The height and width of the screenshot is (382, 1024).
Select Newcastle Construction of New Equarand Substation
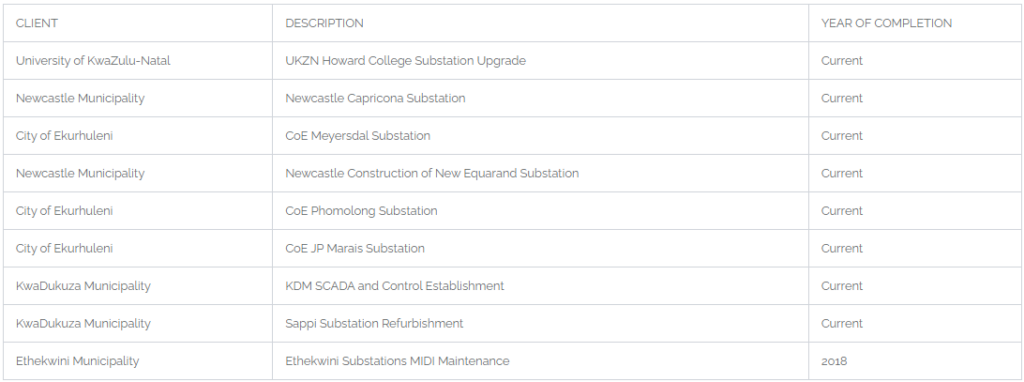(432, 174)
